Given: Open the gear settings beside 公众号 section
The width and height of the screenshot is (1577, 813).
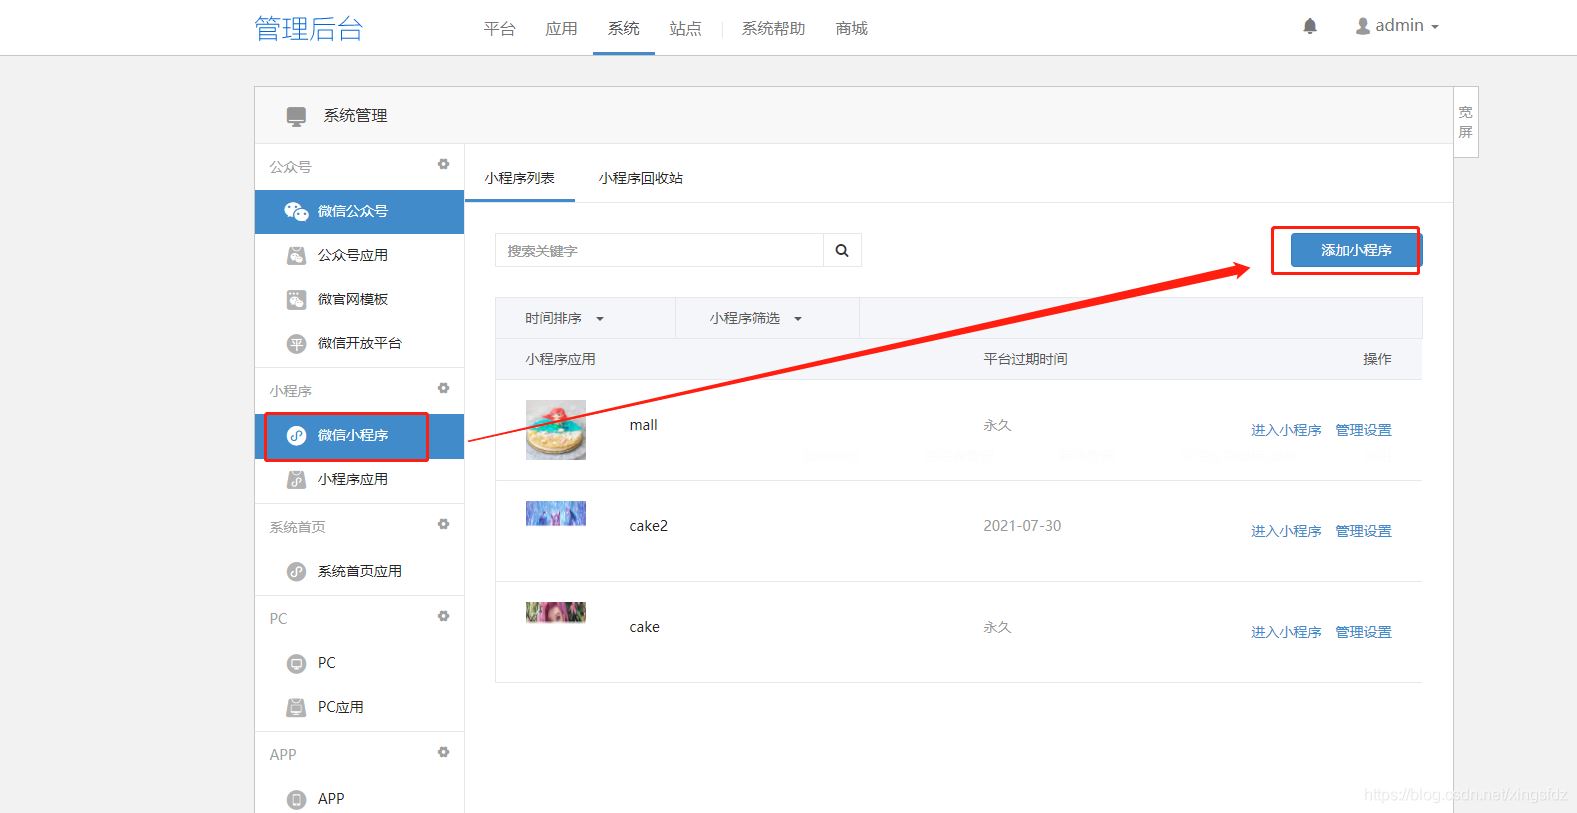Looking at the screenshot, I should [x=443, y=164].
